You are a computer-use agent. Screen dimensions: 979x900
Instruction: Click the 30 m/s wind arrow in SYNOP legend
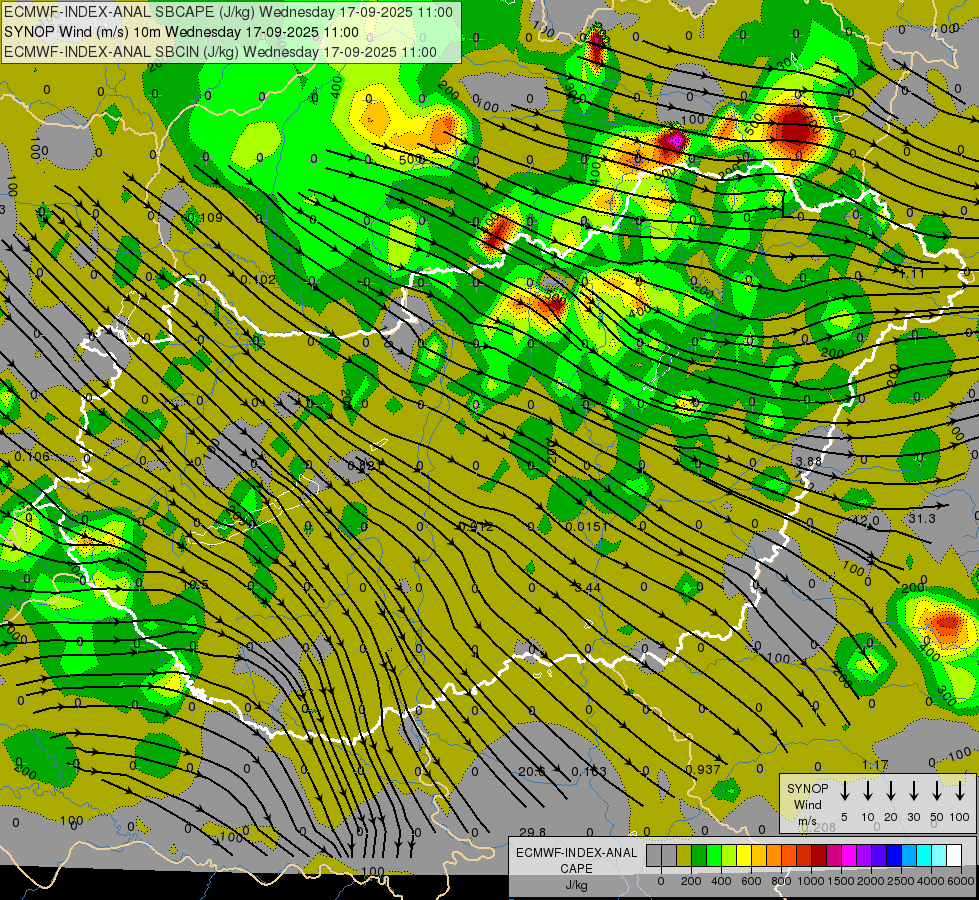point(914,791)
